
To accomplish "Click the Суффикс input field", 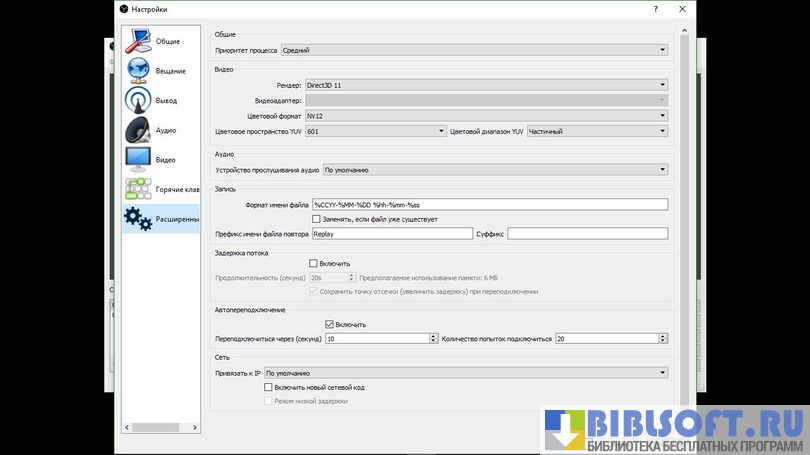I will pos(587,234).
